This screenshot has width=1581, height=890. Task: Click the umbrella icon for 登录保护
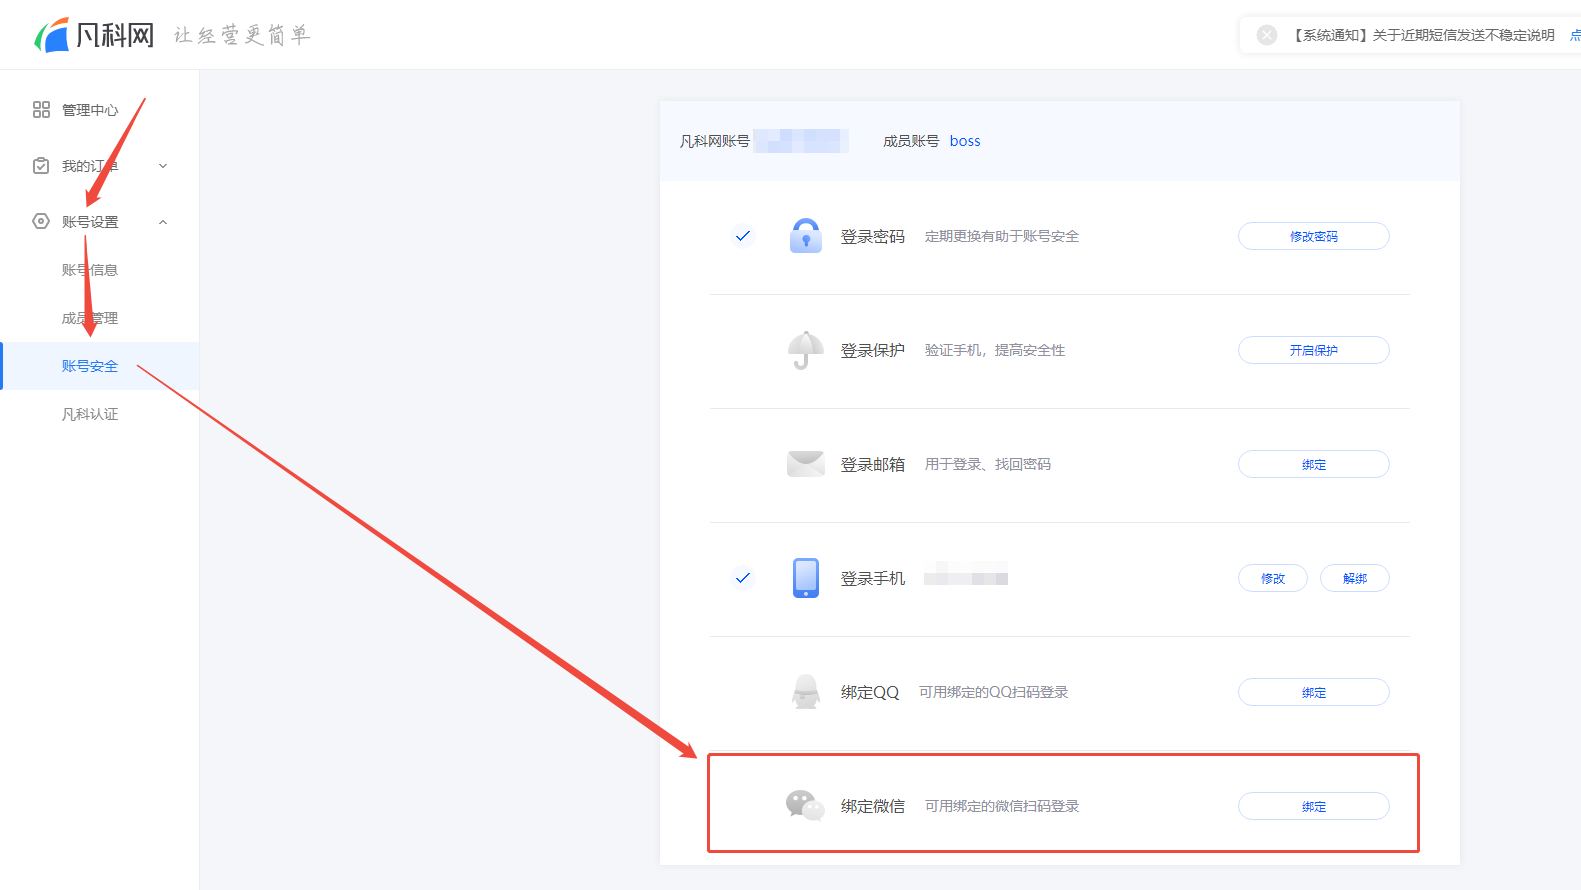pyautogui.click(x=806, y=350)
